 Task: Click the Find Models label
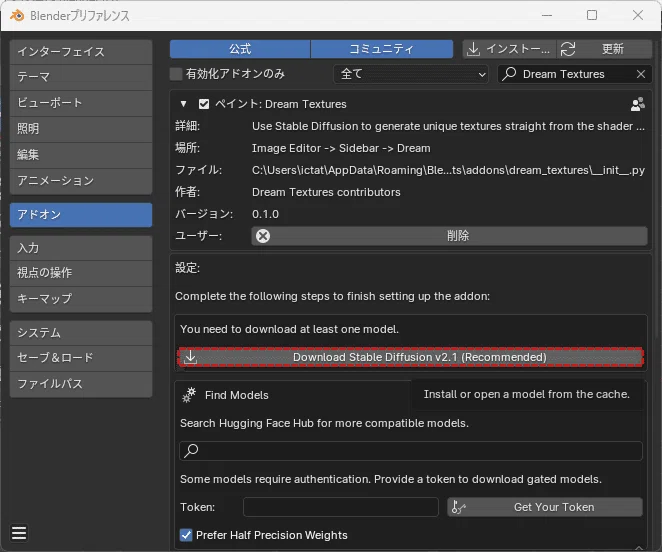tap(236, 395)
